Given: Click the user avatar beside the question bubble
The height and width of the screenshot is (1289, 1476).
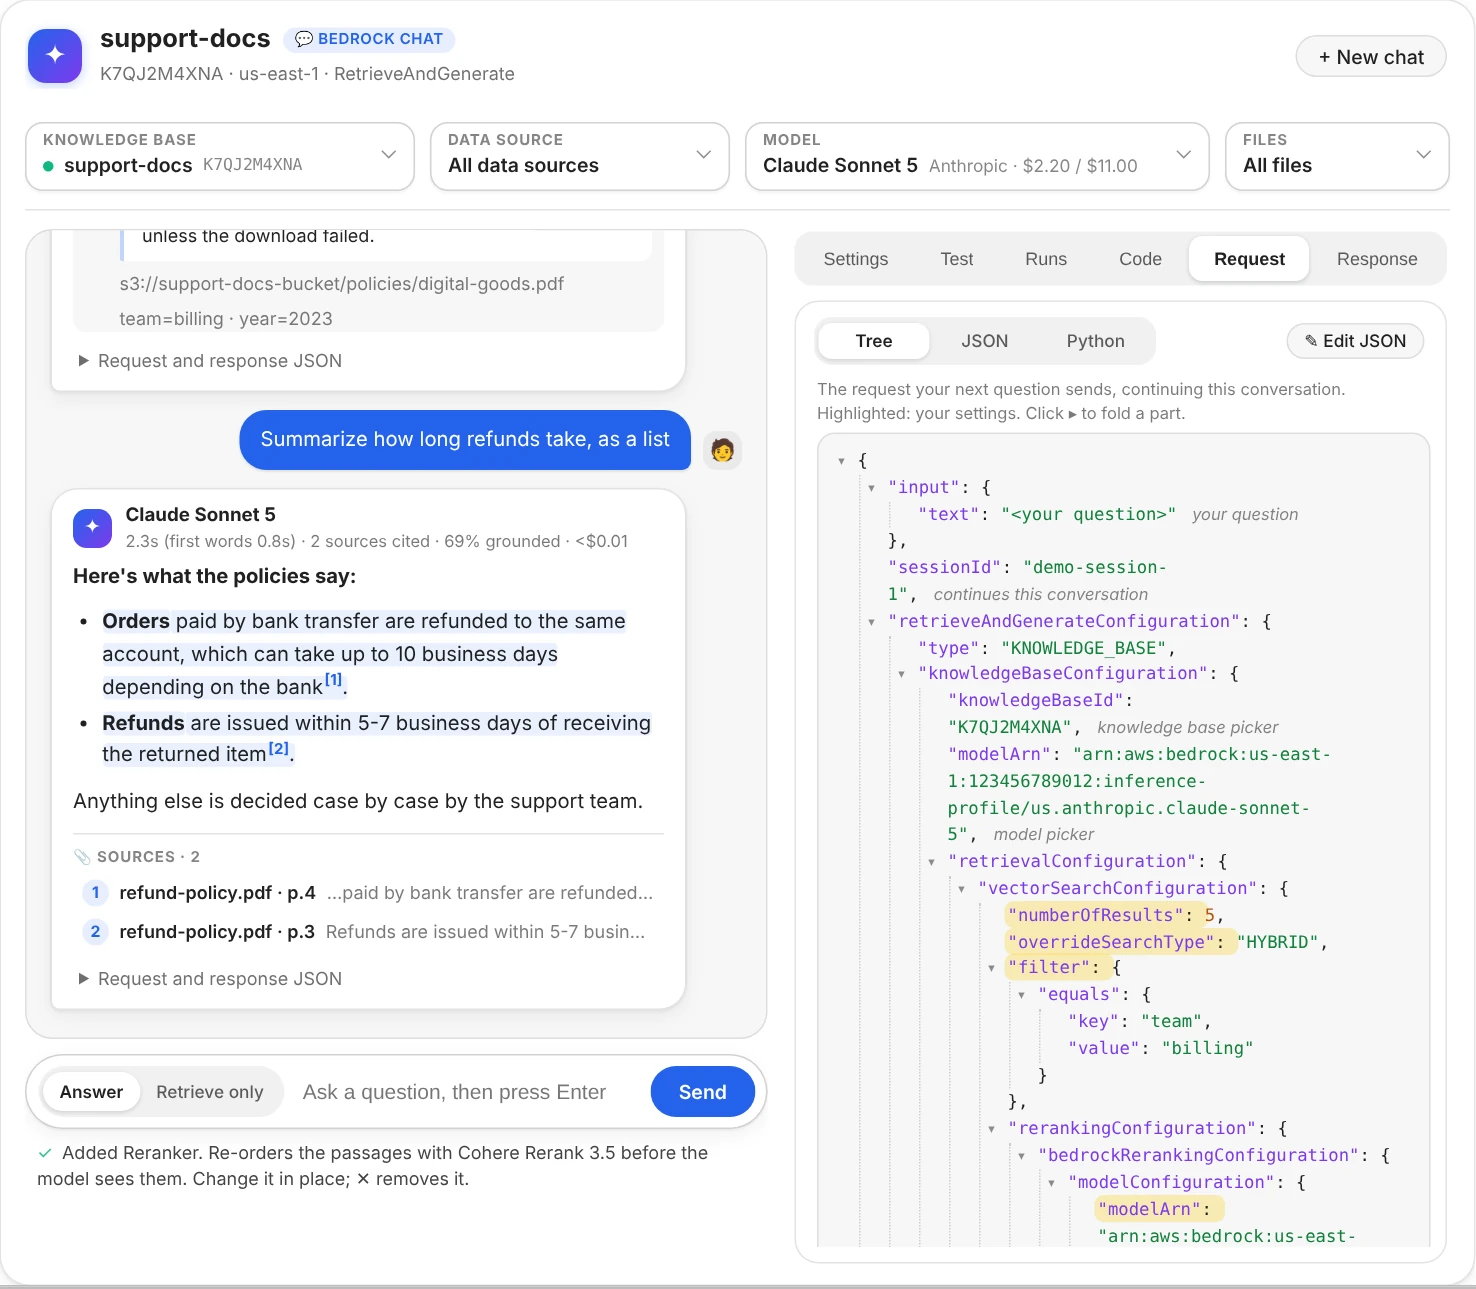Looking at the screenshot, I should click(722, 450).
